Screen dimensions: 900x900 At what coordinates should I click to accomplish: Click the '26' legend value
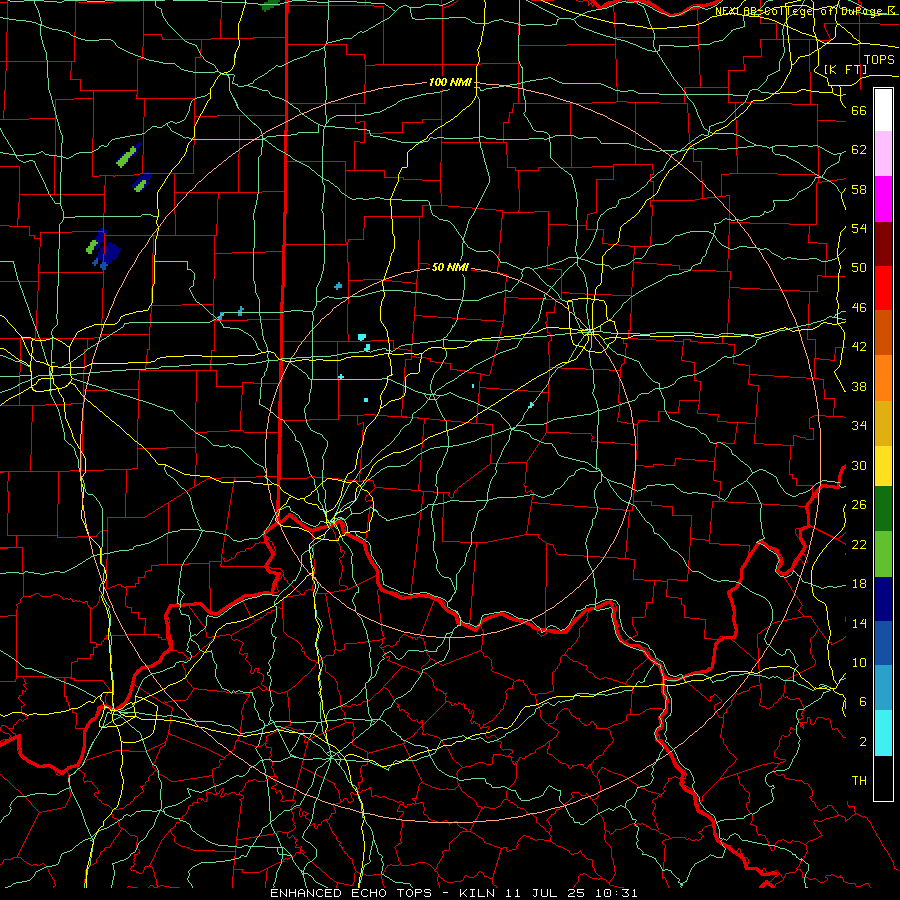tap(859, 505)
